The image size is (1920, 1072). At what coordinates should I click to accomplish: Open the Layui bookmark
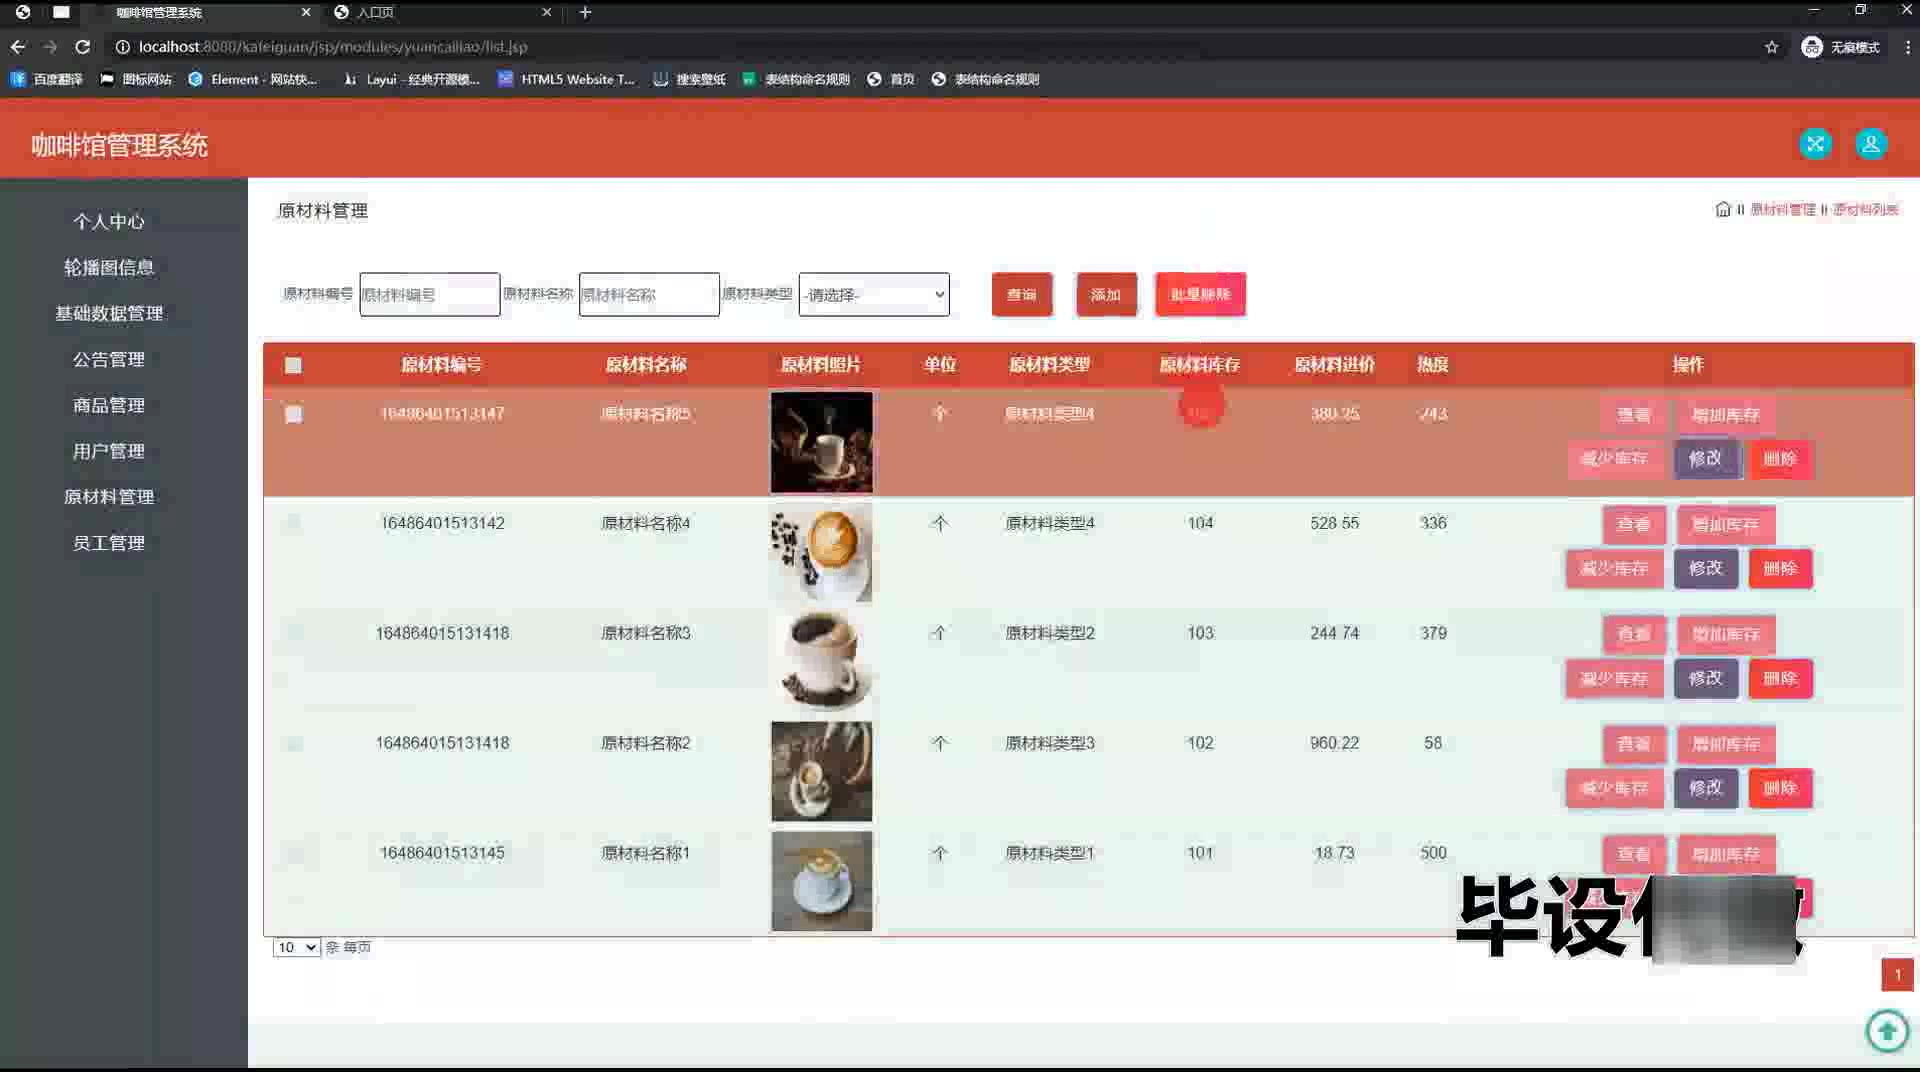click(412, 79)
